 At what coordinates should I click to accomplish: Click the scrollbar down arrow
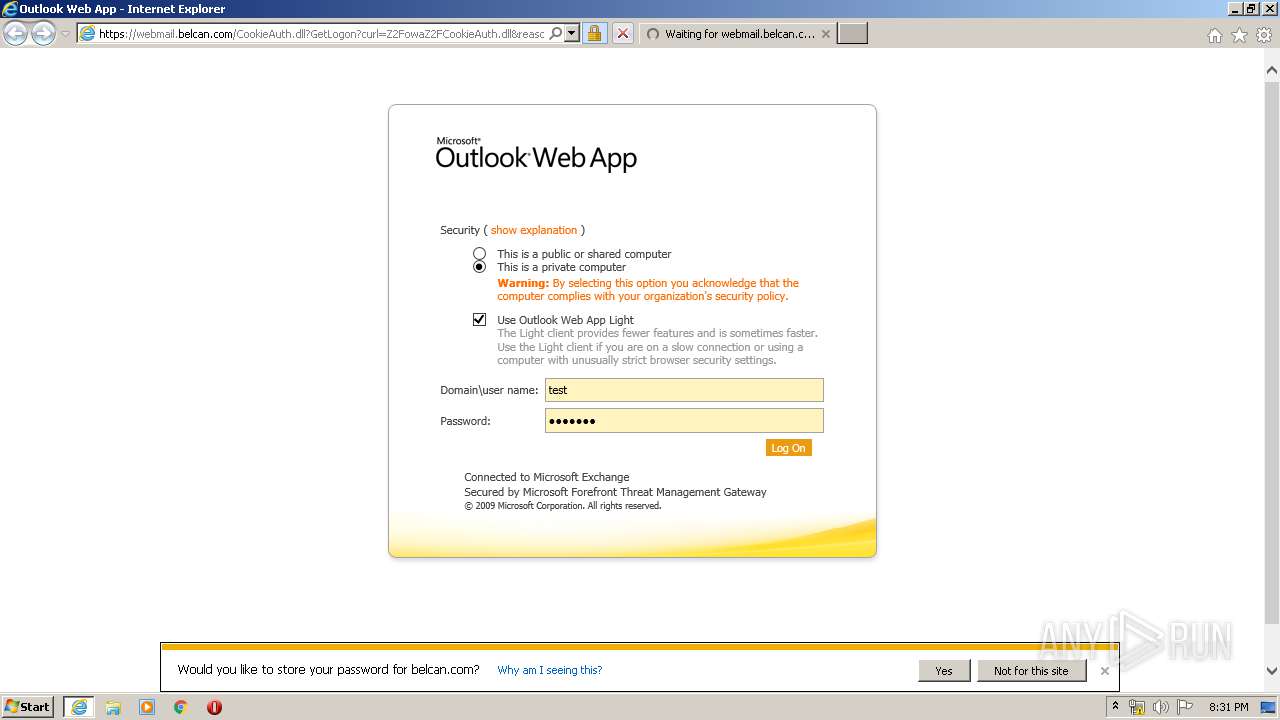tap(1272, 671)
